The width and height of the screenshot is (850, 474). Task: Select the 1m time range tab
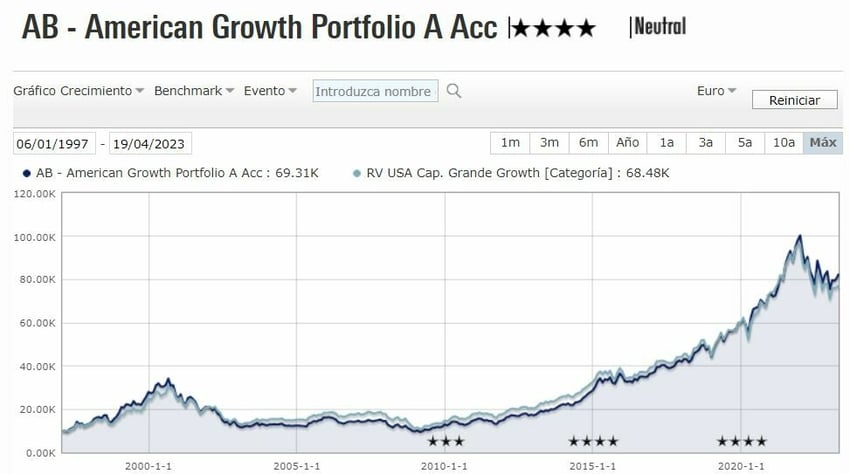click(510, 142)
